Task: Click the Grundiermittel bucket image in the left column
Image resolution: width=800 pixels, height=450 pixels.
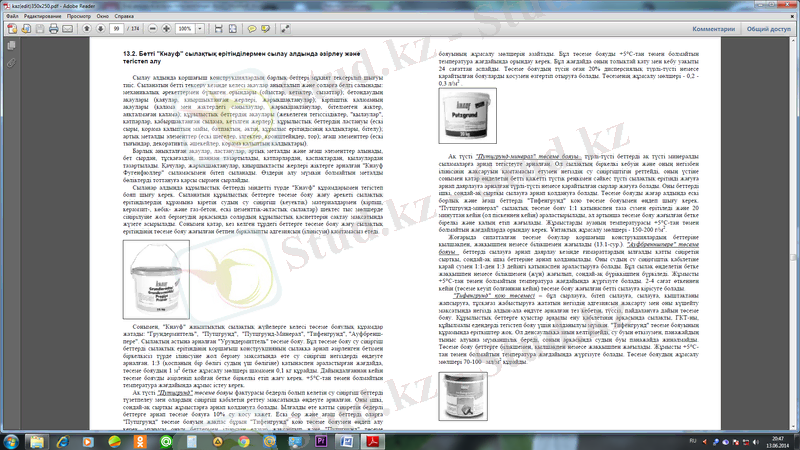Action: click(x=156, y=280)
